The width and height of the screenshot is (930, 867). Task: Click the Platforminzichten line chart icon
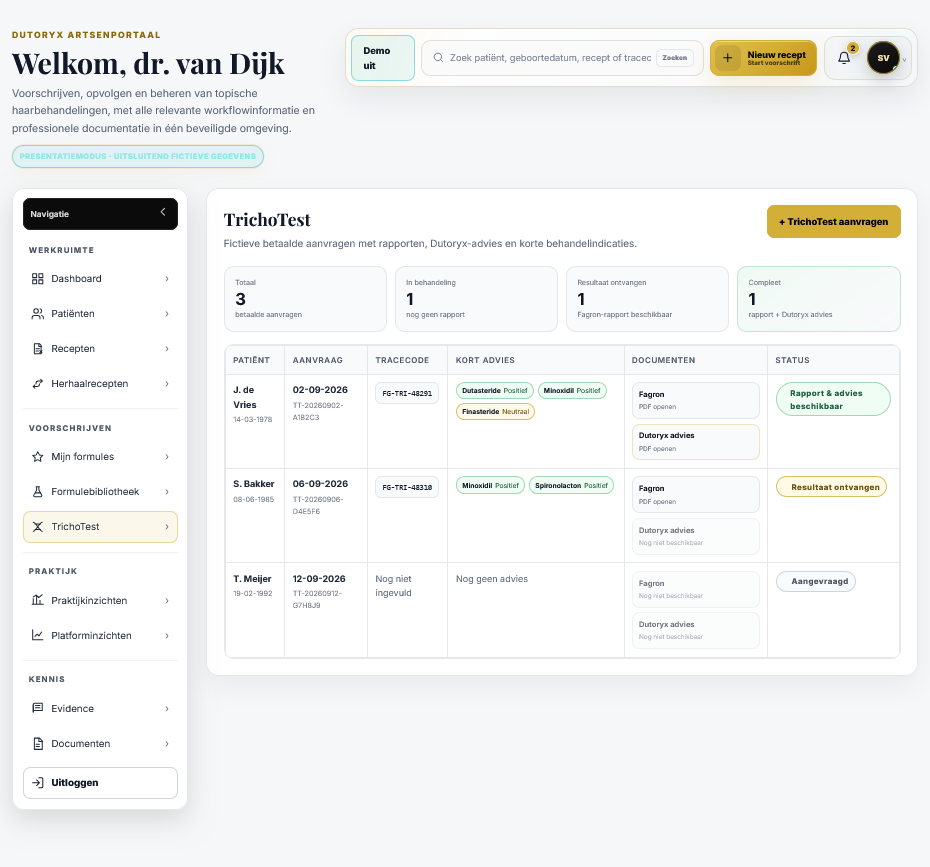[37, 635]
